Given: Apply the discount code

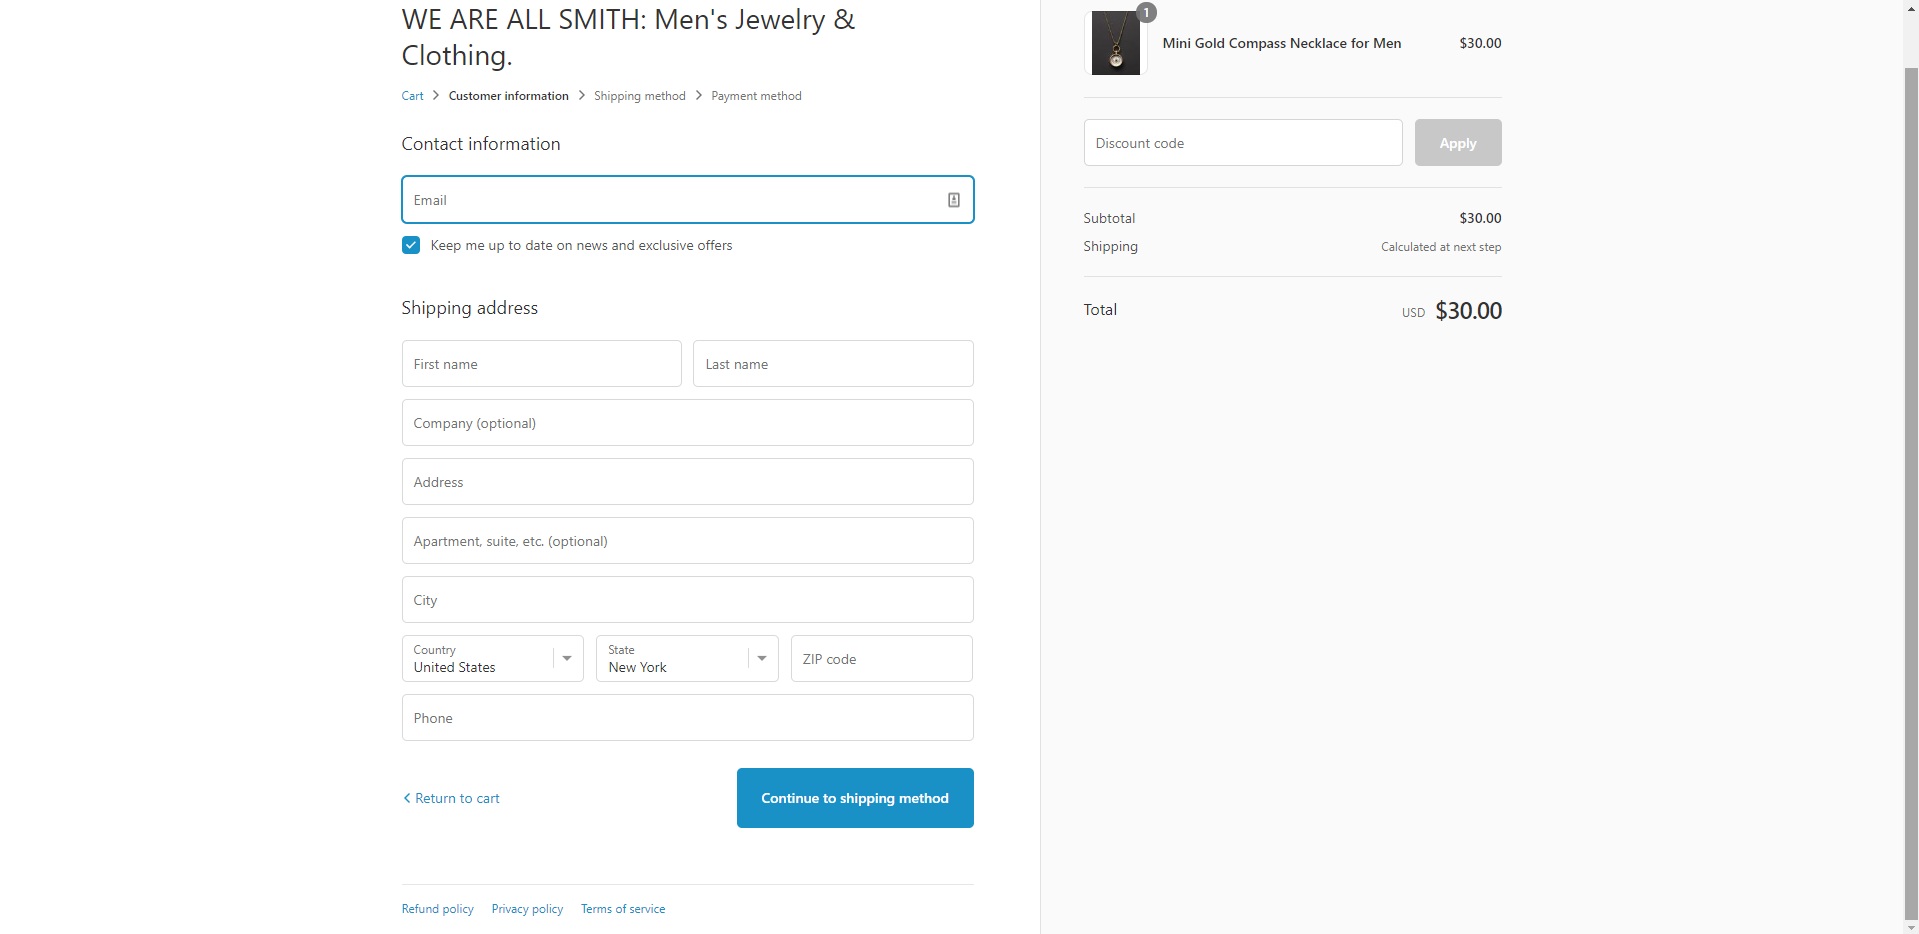Looking at the screenshot, I should click(x=1457, y=143).
